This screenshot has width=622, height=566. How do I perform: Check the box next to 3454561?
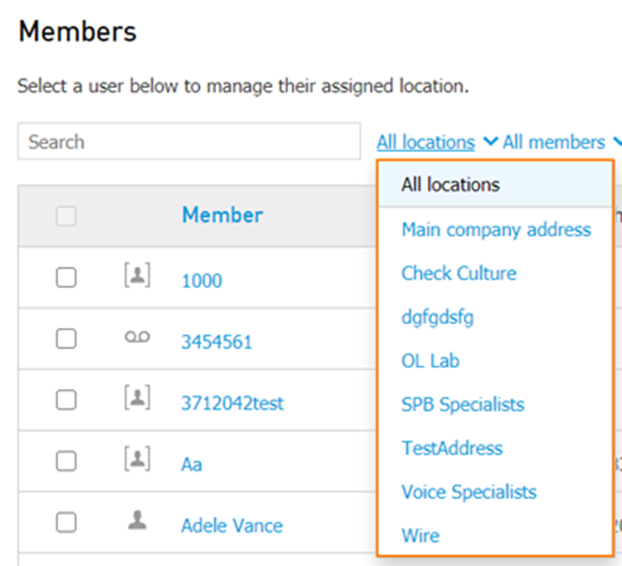point(66,339)
